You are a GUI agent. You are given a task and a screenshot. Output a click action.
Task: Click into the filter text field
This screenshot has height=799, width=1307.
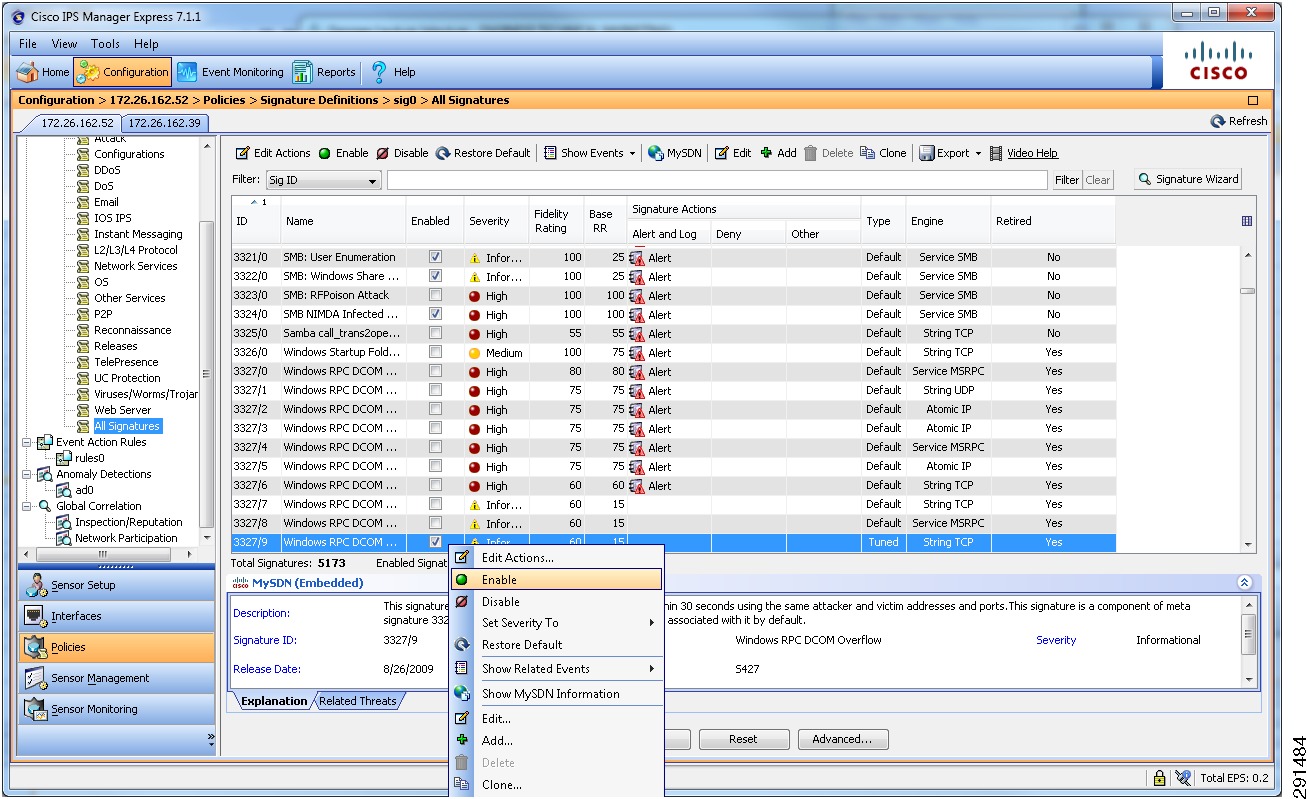[719, 180]
